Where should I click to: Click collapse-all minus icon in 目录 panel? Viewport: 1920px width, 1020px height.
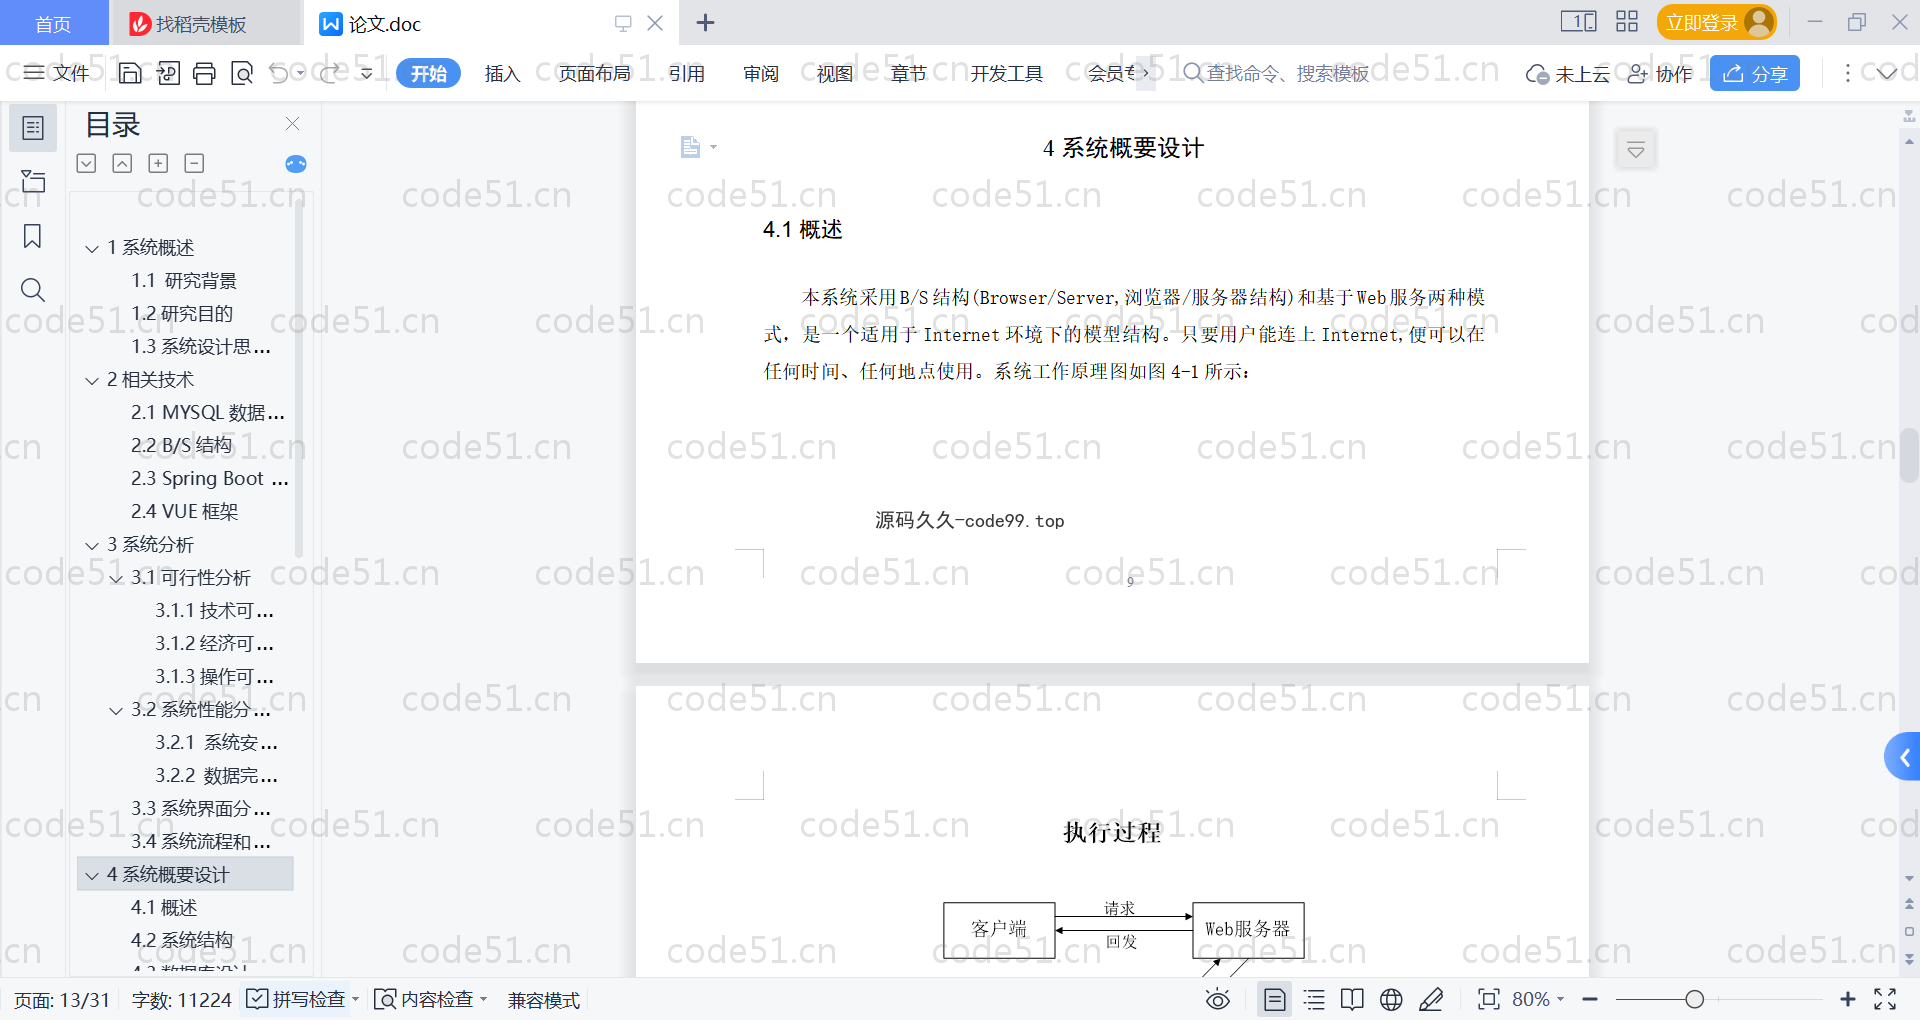point(194,163)
